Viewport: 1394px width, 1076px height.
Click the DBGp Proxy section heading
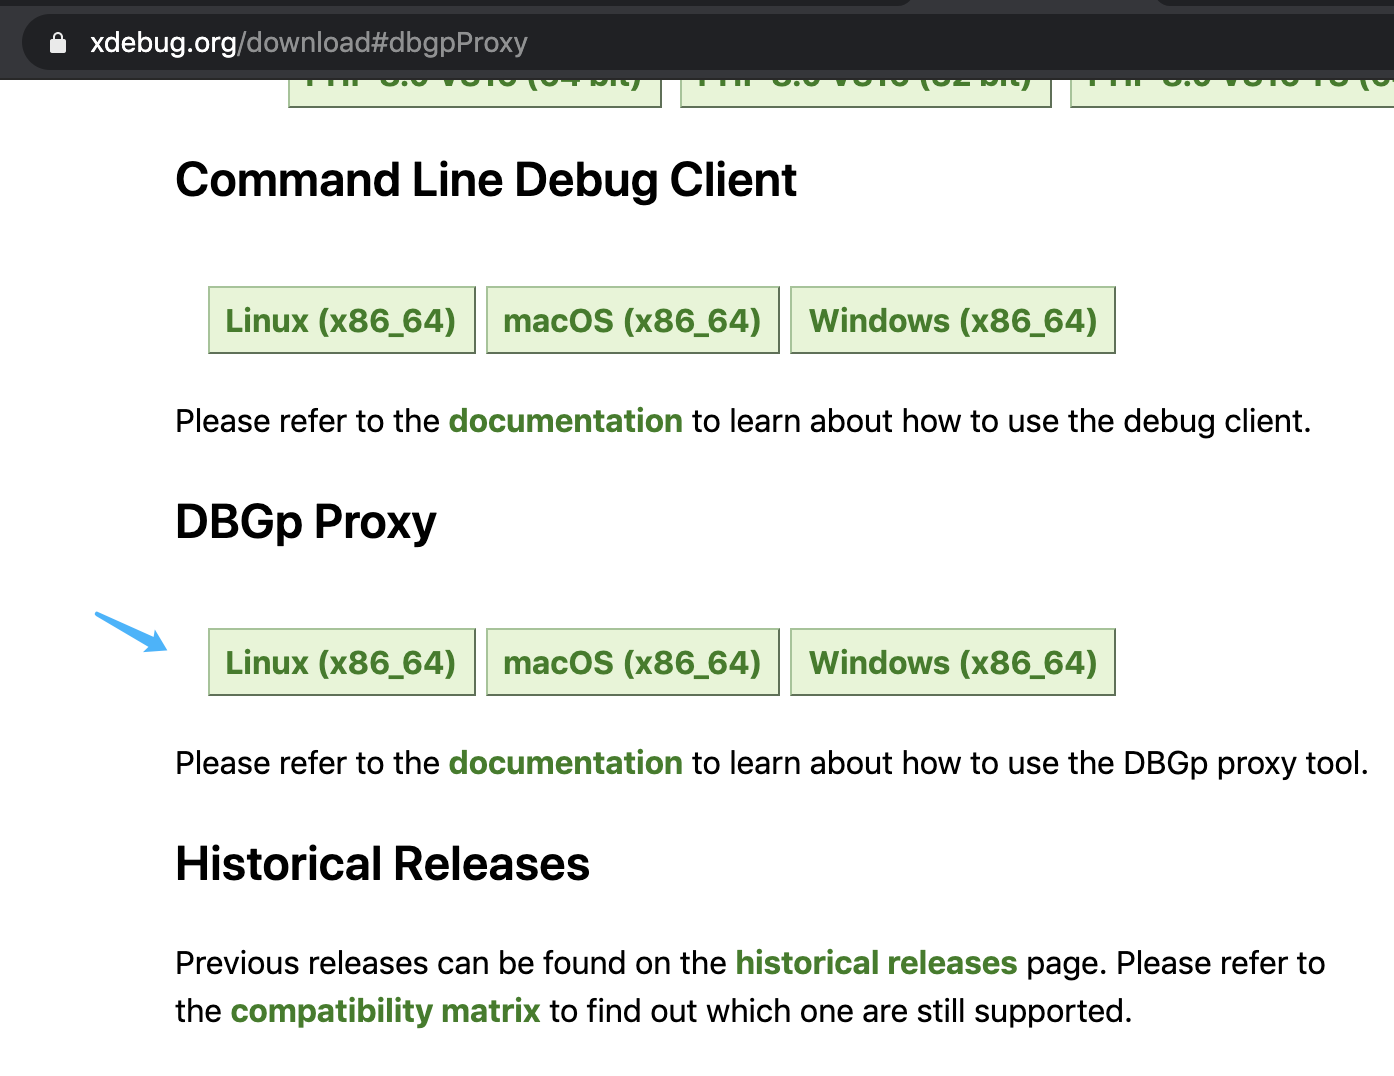(305, 521)
